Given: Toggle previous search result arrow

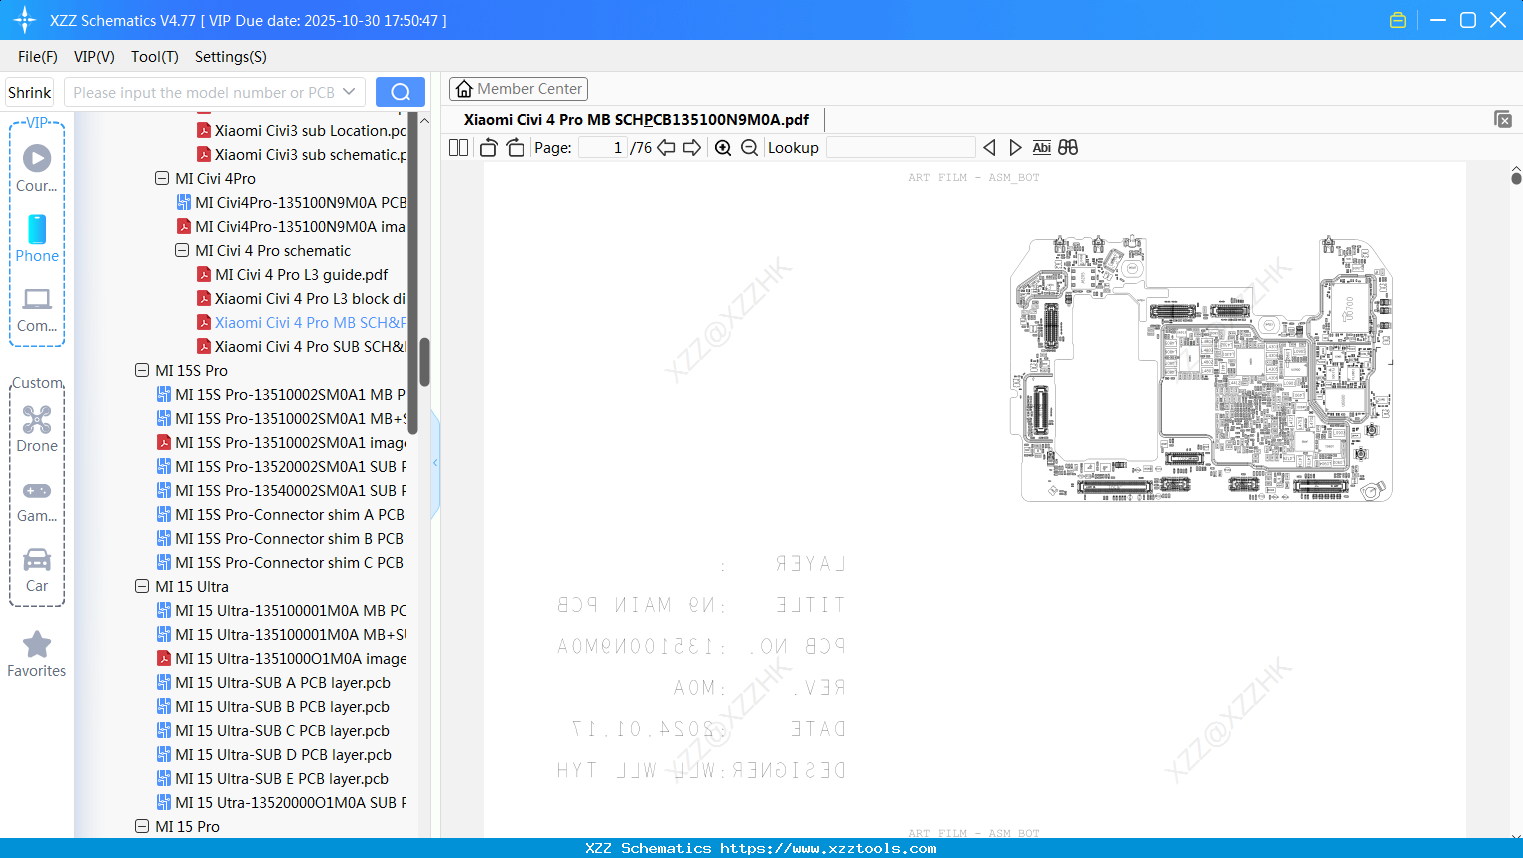Looking at the screenshot, I should pos(989,147).
